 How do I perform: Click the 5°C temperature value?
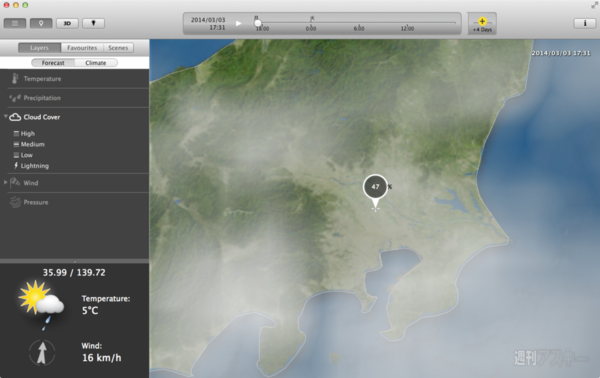tap(90, 310)
